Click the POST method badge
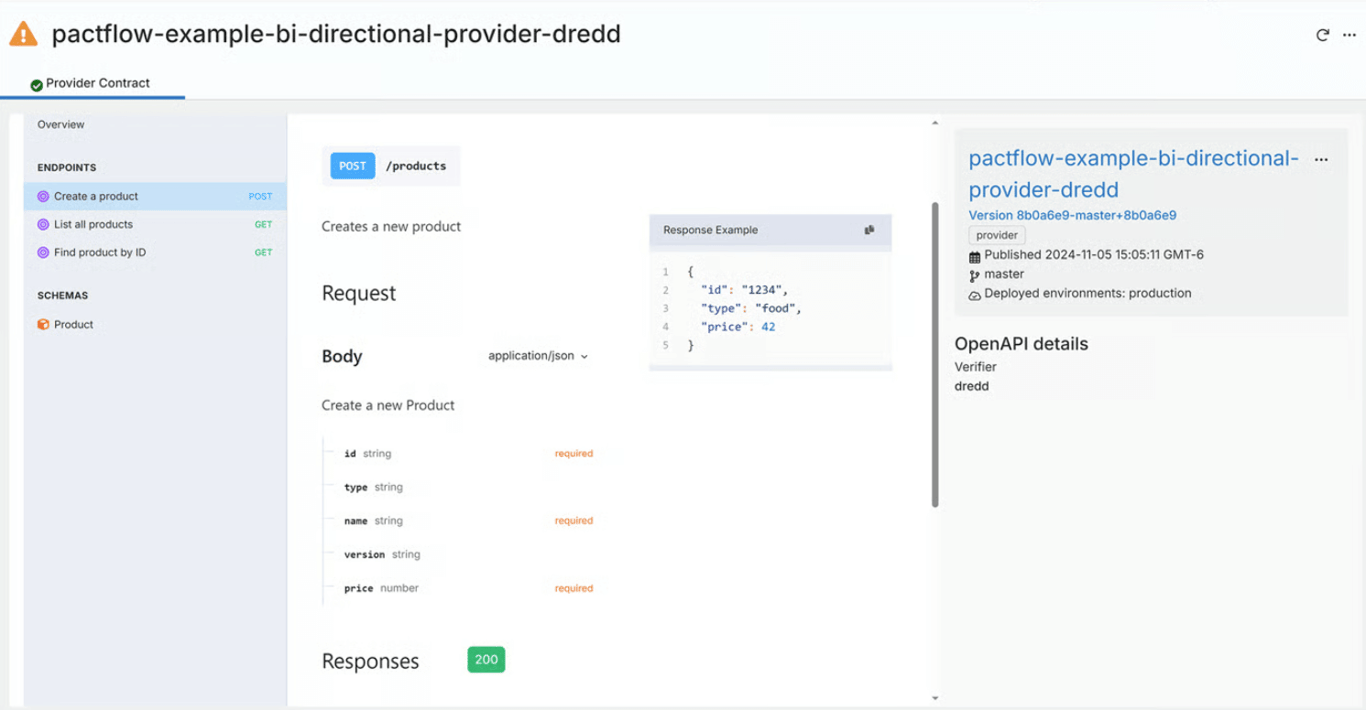Image resolution: width=1366 pixels, height=710 pixels. point(352,166)
